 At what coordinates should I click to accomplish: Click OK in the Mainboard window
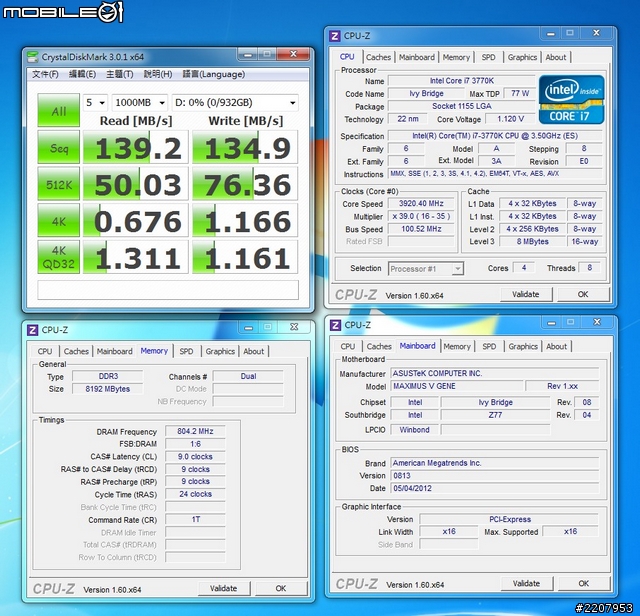[584, 583]
